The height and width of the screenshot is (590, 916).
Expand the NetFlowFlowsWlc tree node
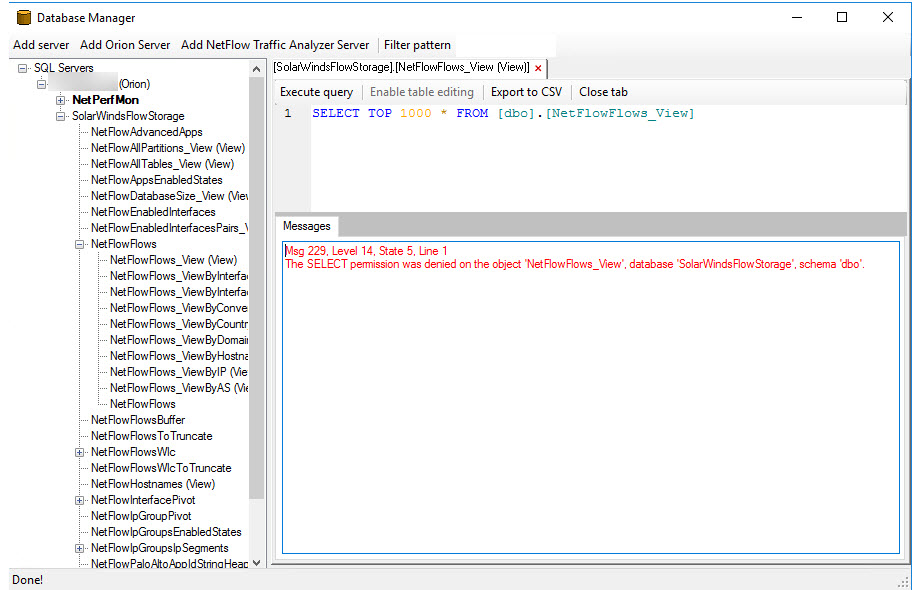click(80, 452)
